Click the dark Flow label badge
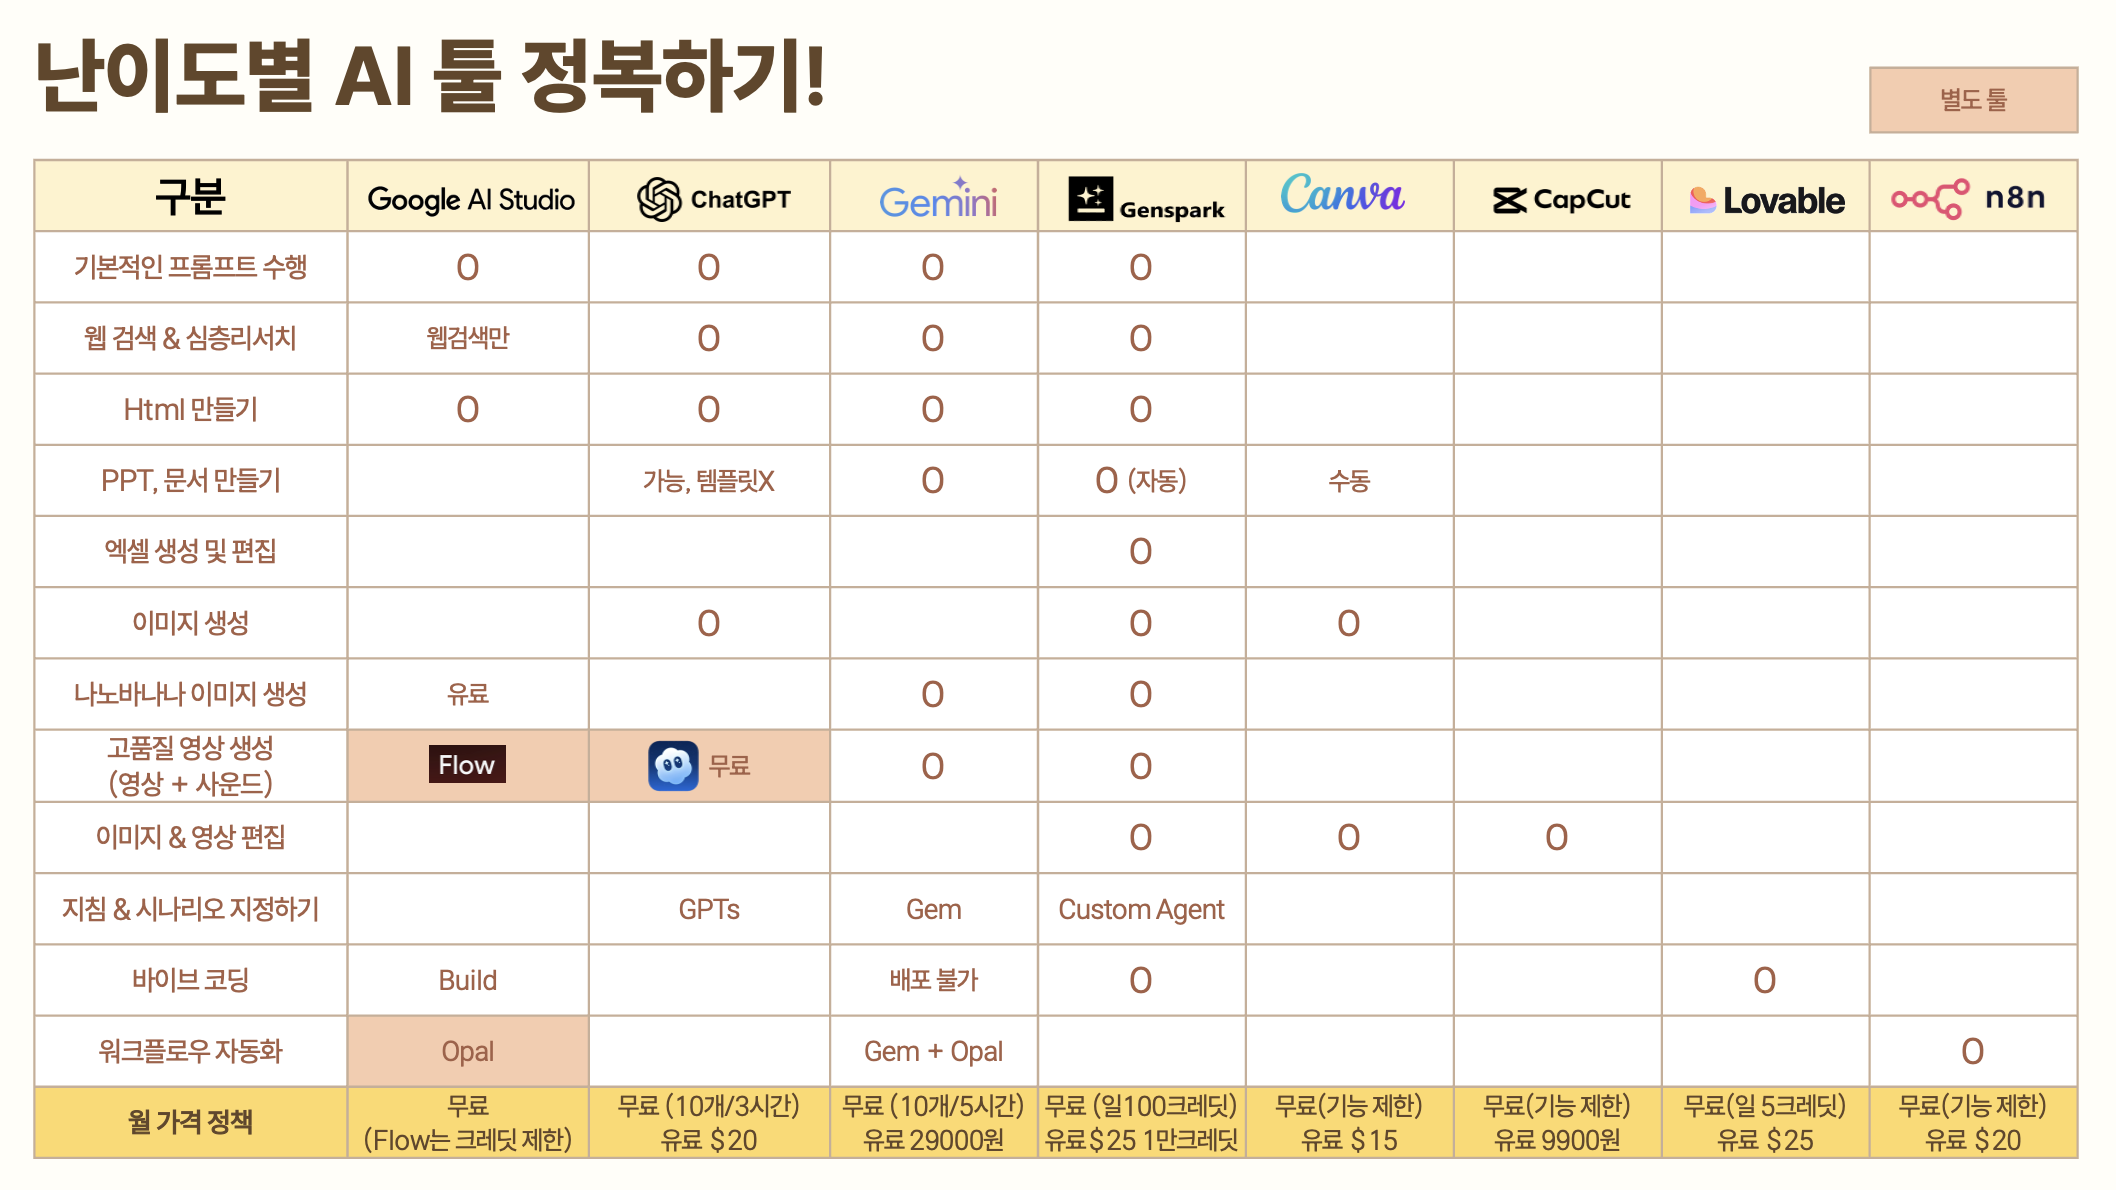The image size is (2116, 1190). [467, 764]
